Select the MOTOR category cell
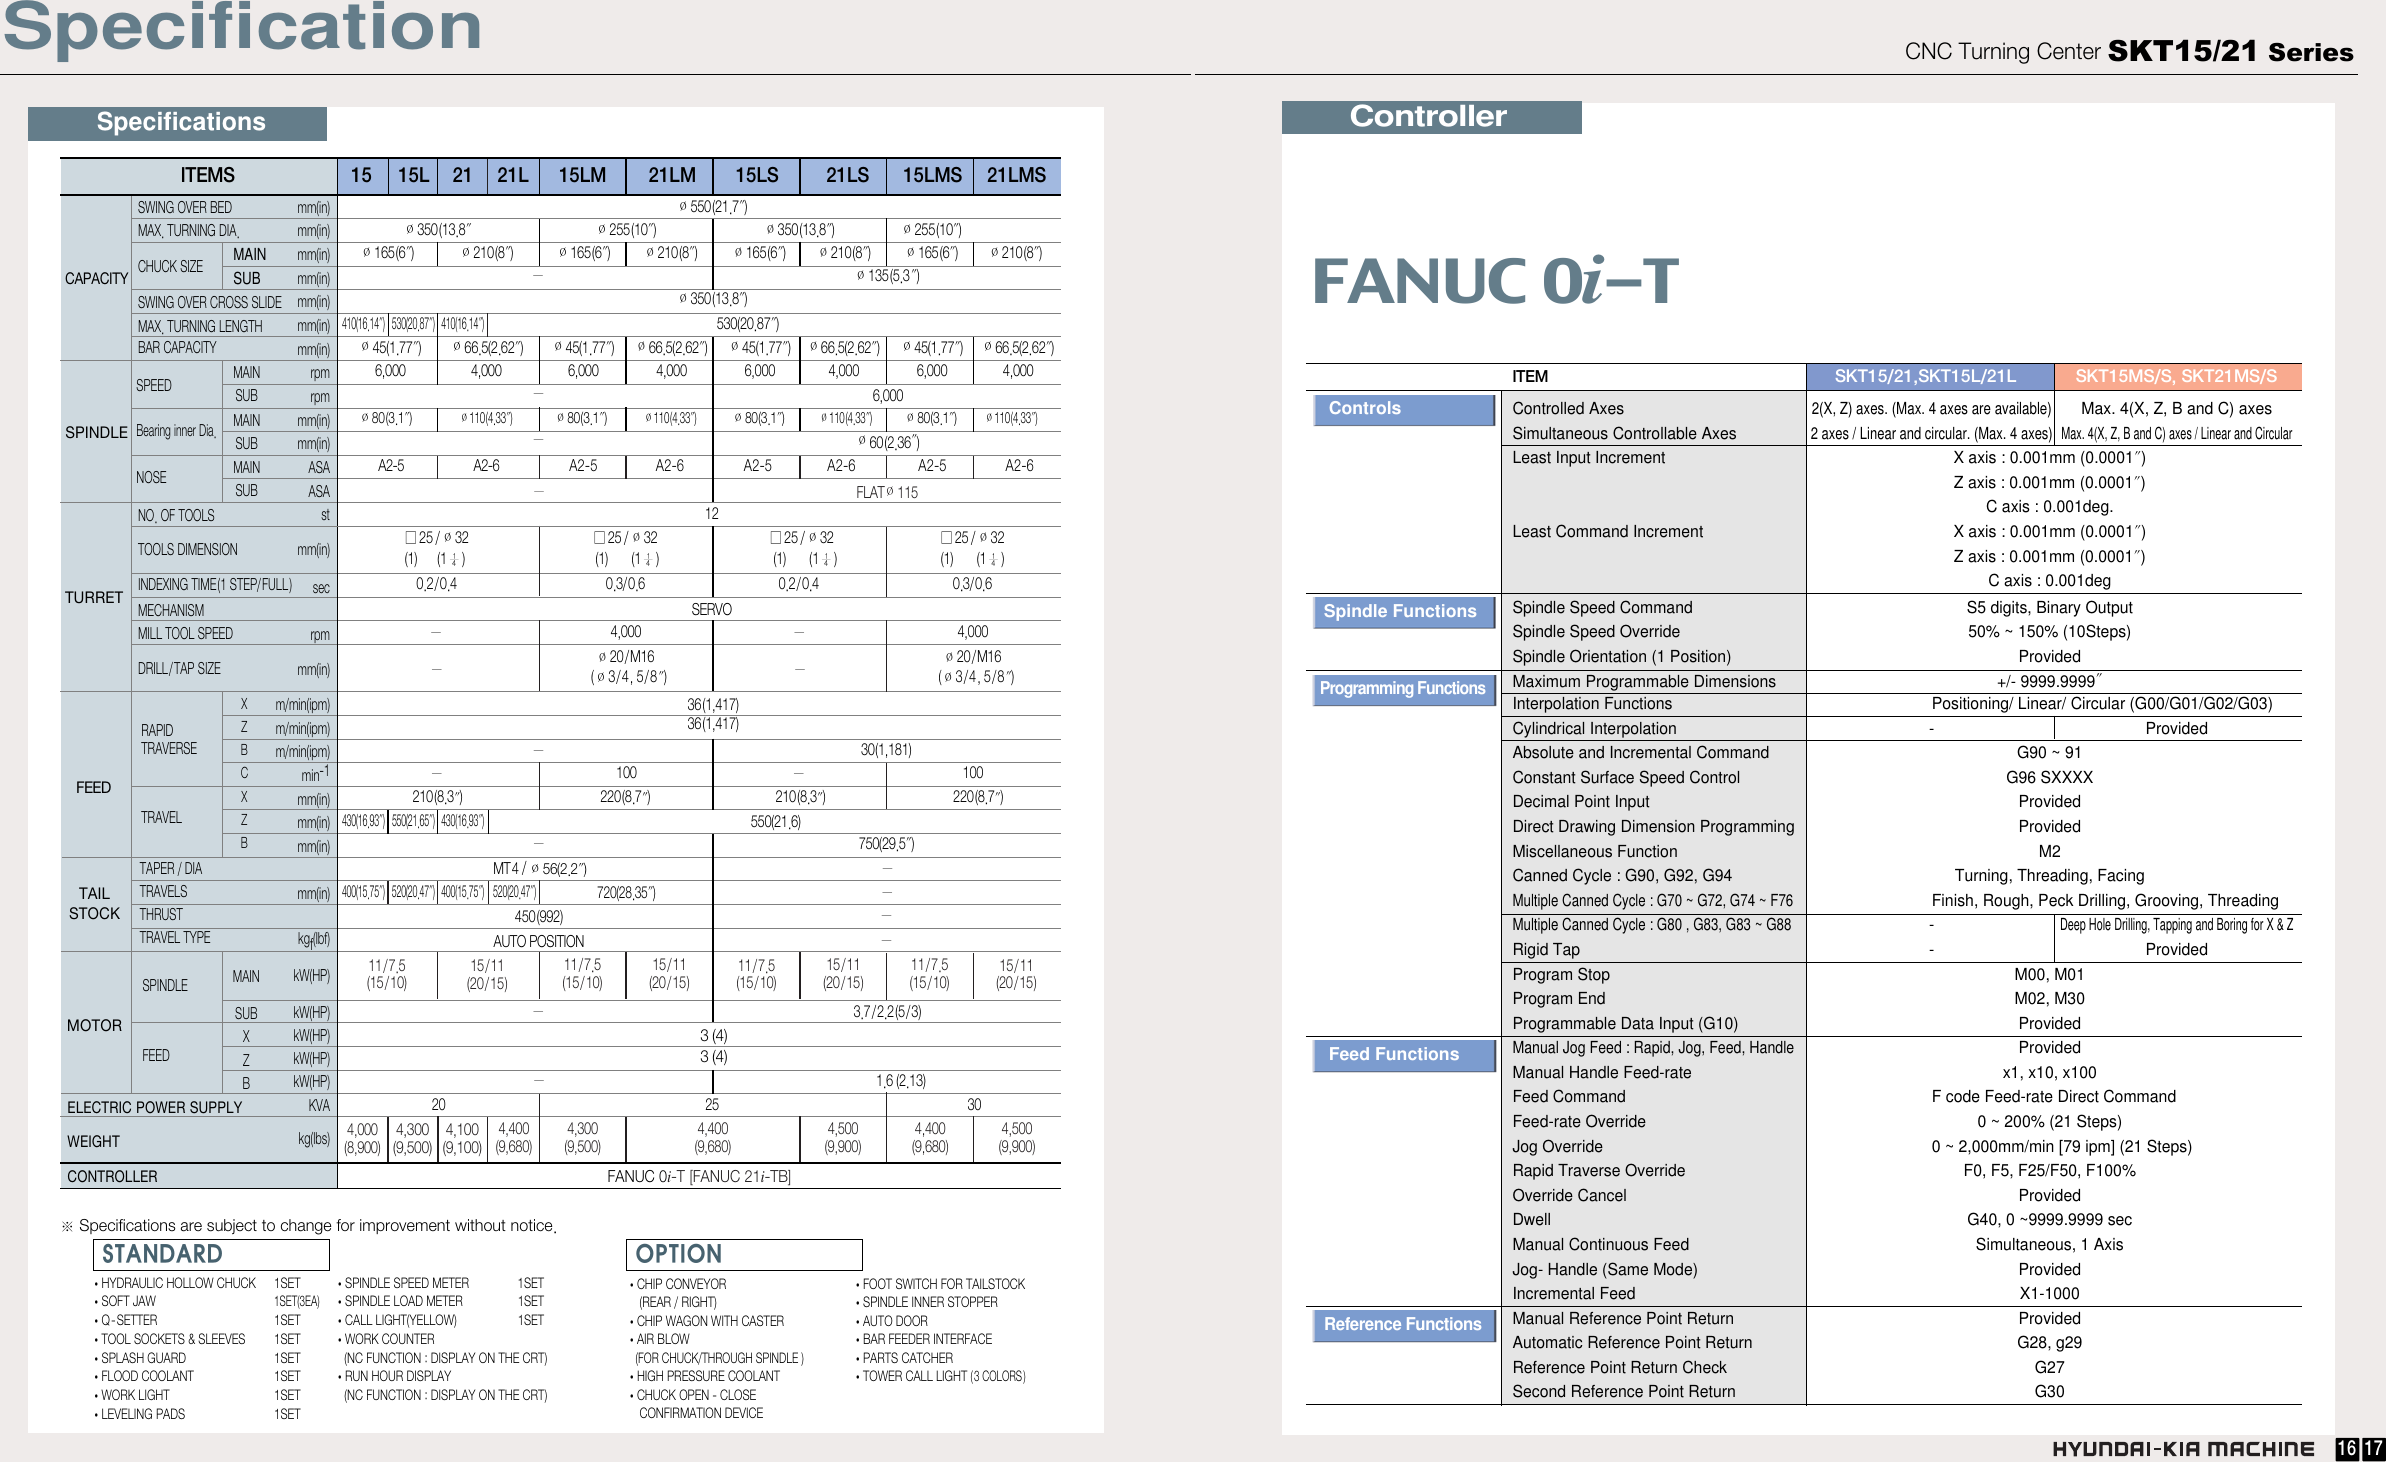Viewport: 2386px width, 1462px height. 94,1025
